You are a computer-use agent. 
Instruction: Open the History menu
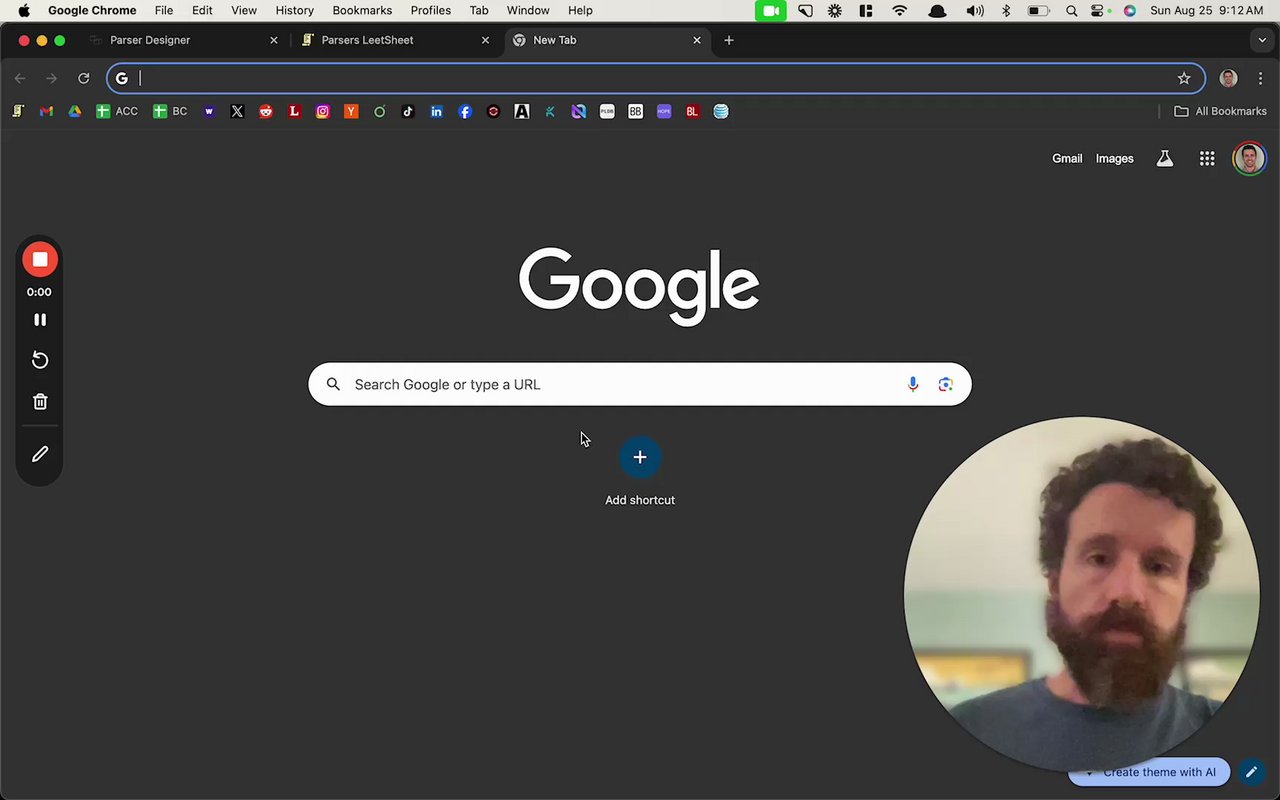[x=294, y=10]
